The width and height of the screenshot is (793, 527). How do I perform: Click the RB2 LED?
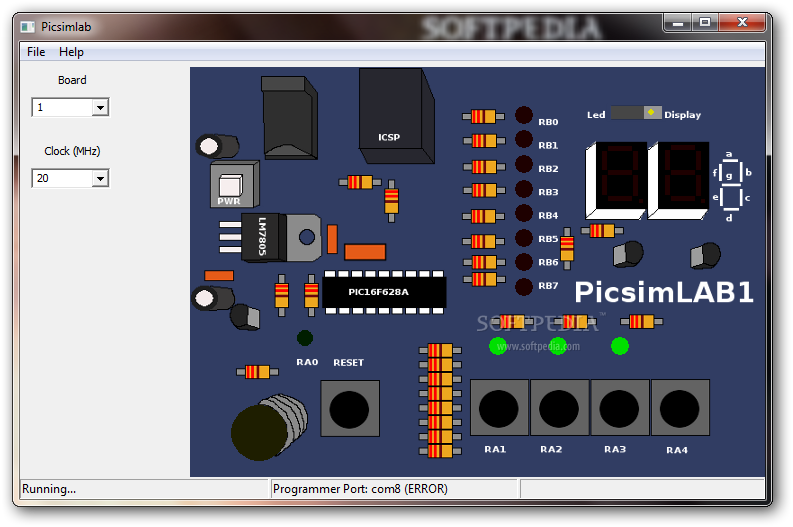(523, 164)
